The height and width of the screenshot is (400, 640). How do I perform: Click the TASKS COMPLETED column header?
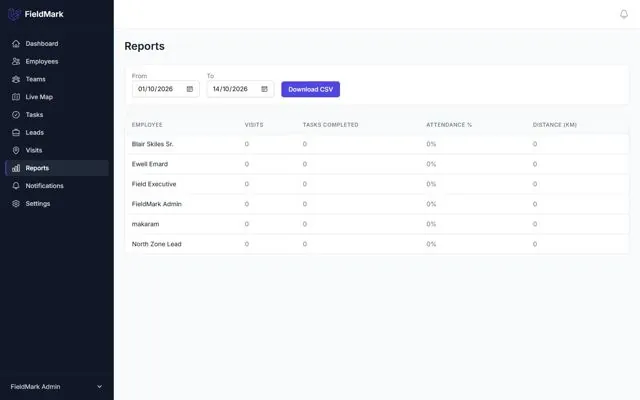click(331, 125)
